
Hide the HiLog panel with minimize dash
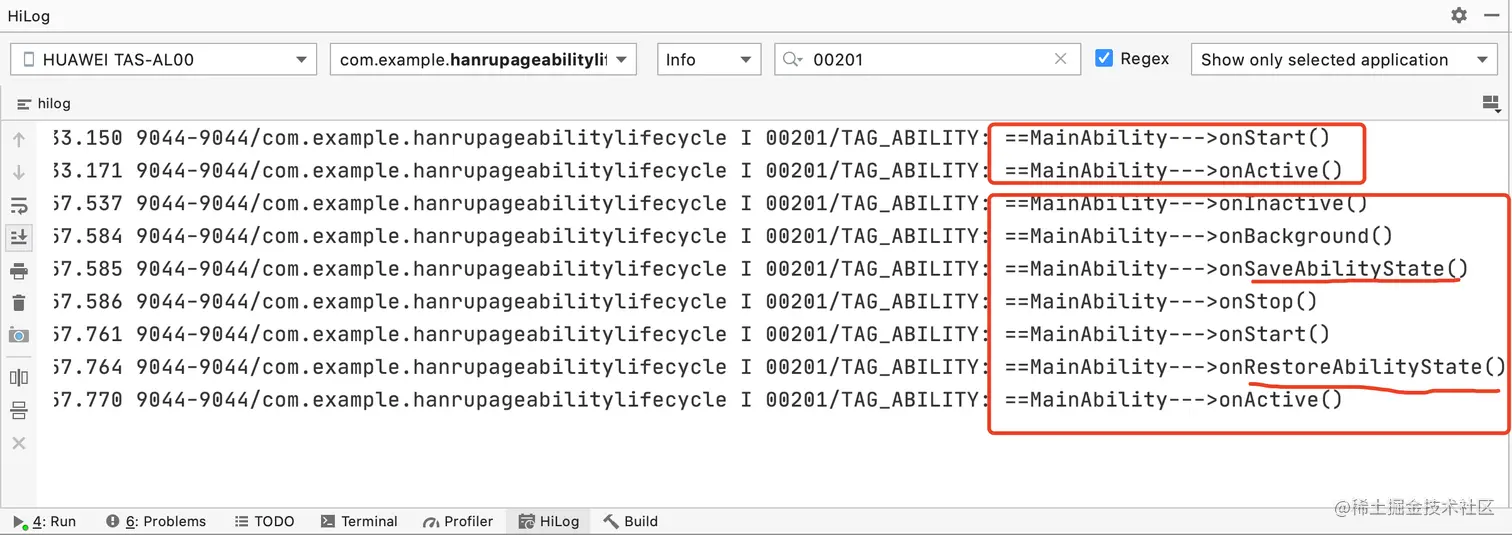click(1491, 16)
